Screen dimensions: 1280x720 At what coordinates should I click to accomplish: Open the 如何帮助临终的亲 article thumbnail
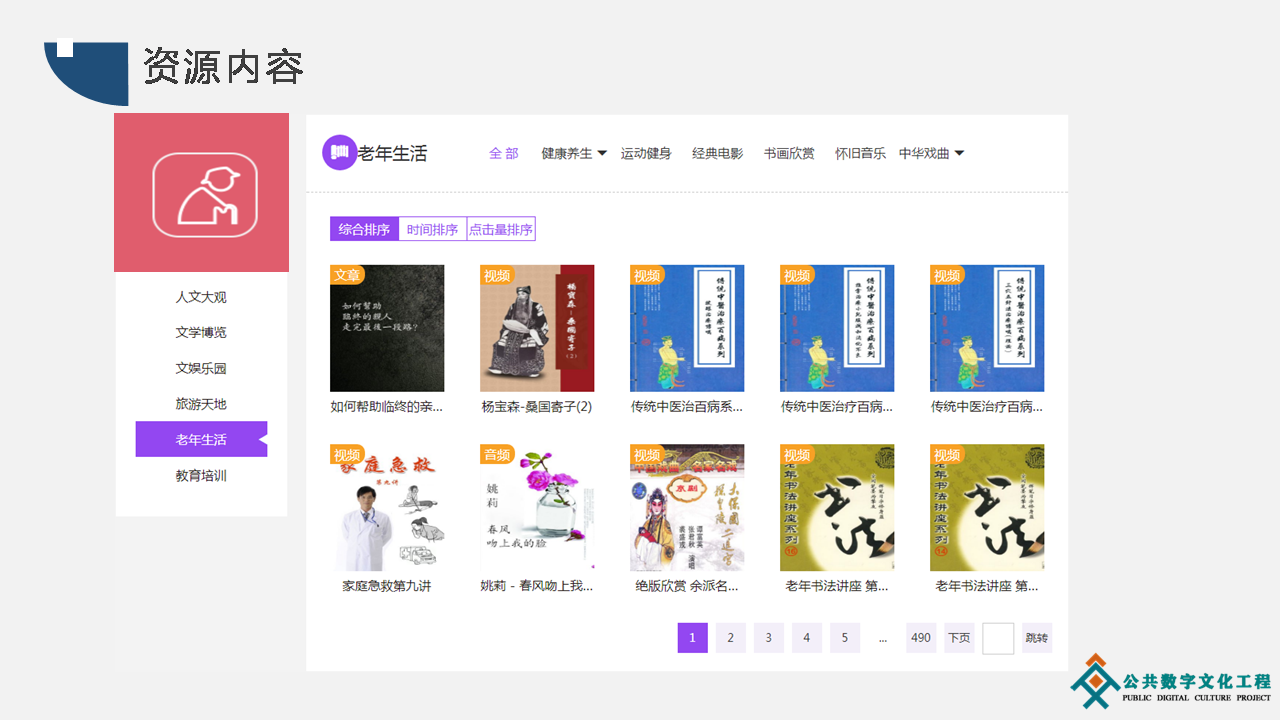click(x=387, y=328)
